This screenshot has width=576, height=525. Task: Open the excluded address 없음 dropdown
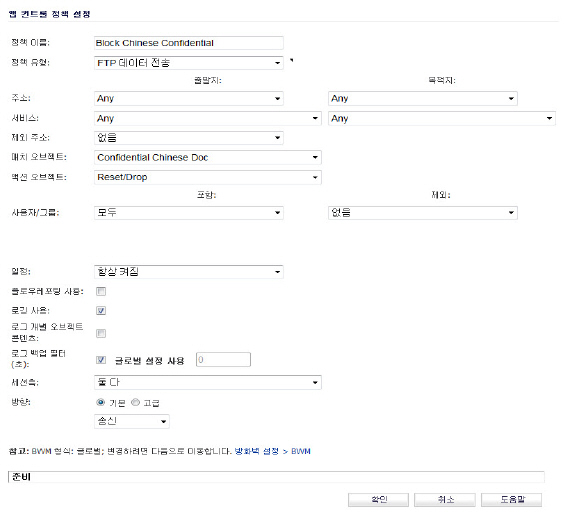[188, 138]
